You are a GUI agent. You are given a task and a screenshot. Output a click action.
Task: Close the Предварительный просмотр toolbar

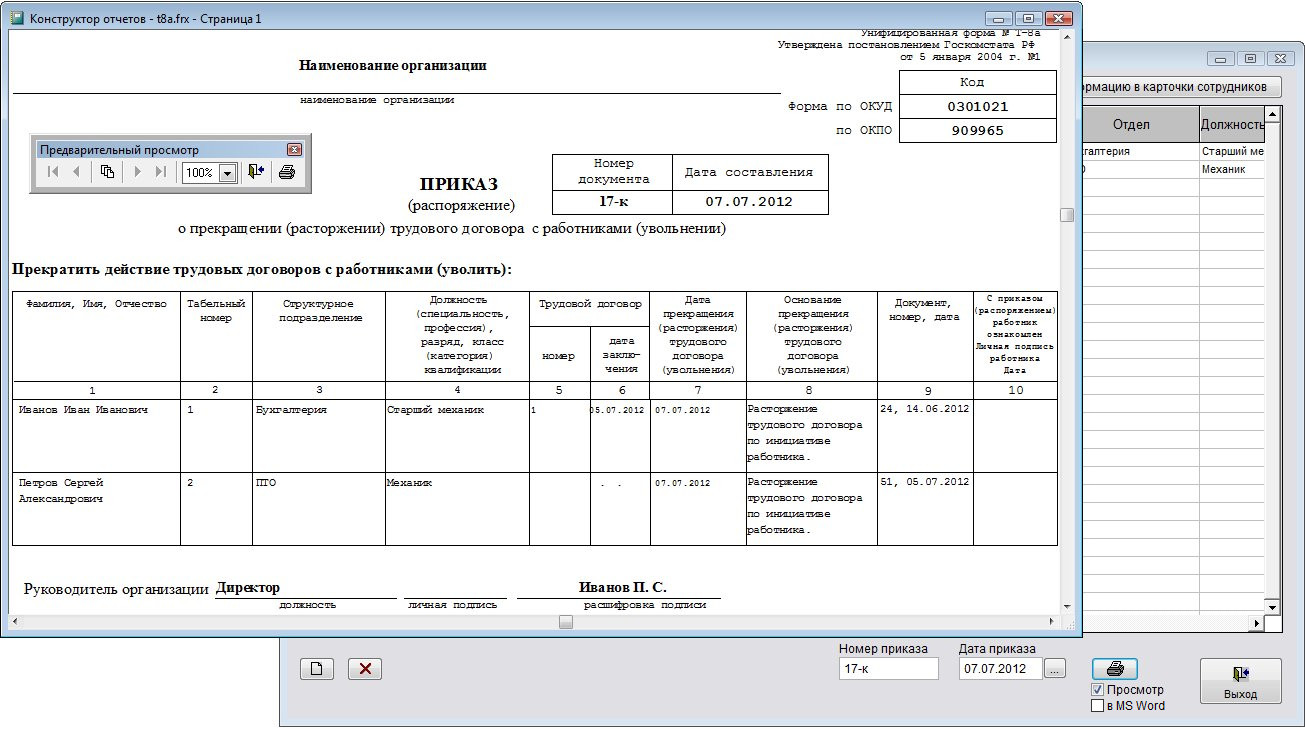(x=294, y=150)
